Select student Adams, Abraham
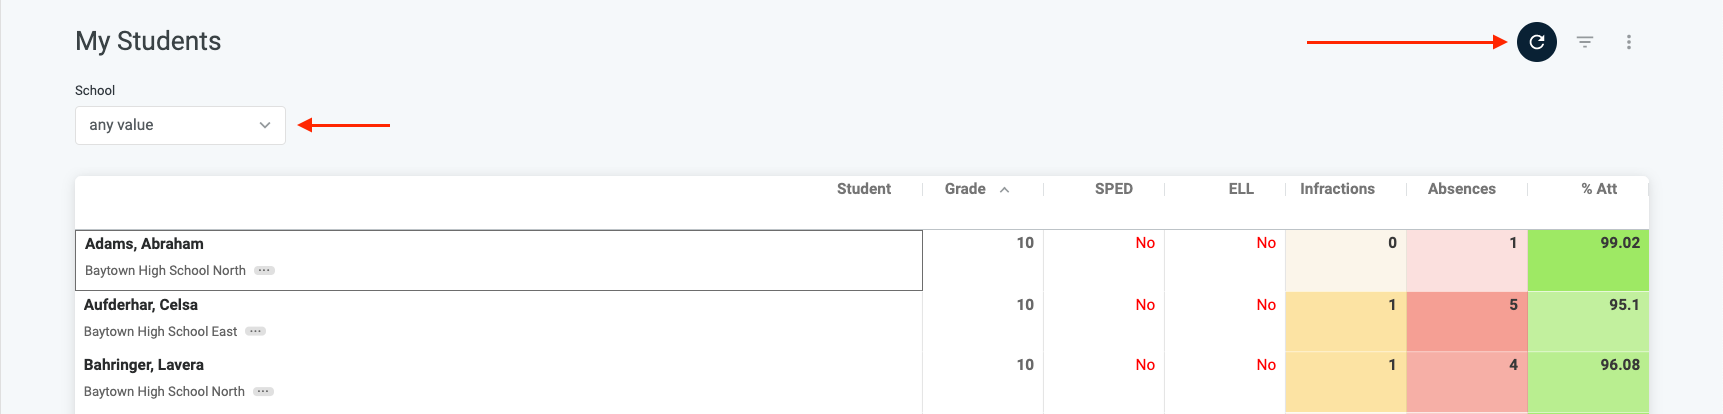The height and width of the screenshot is (414, 1723). pyautogui.click(x=144, y=244)
